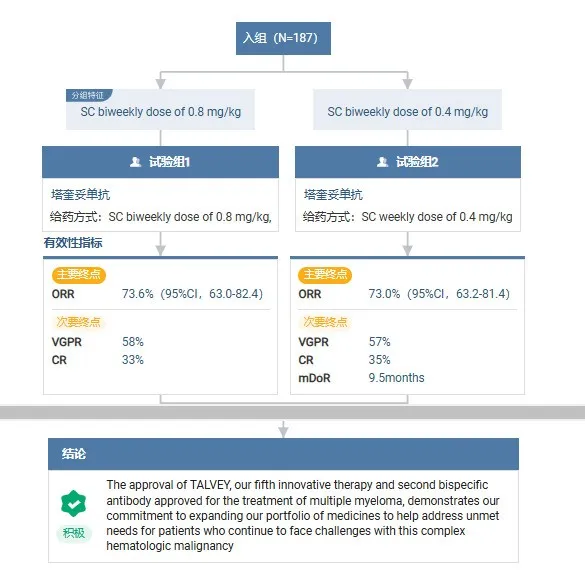585x570 pixels.
Task: Click the 积极 status tag
Action: coord(74,533)
